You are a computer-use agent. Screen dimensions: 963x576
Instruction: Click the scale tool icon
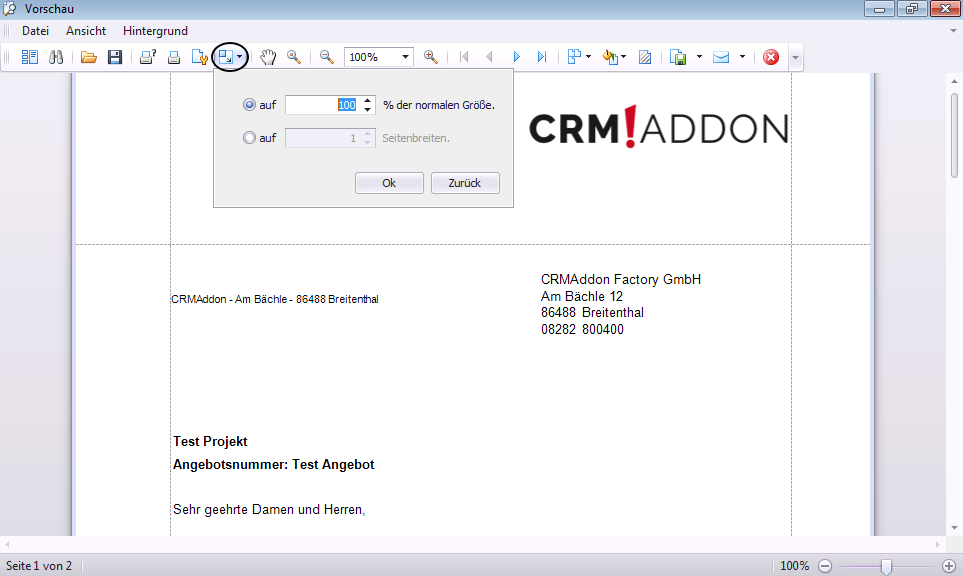tap(225, 57)
